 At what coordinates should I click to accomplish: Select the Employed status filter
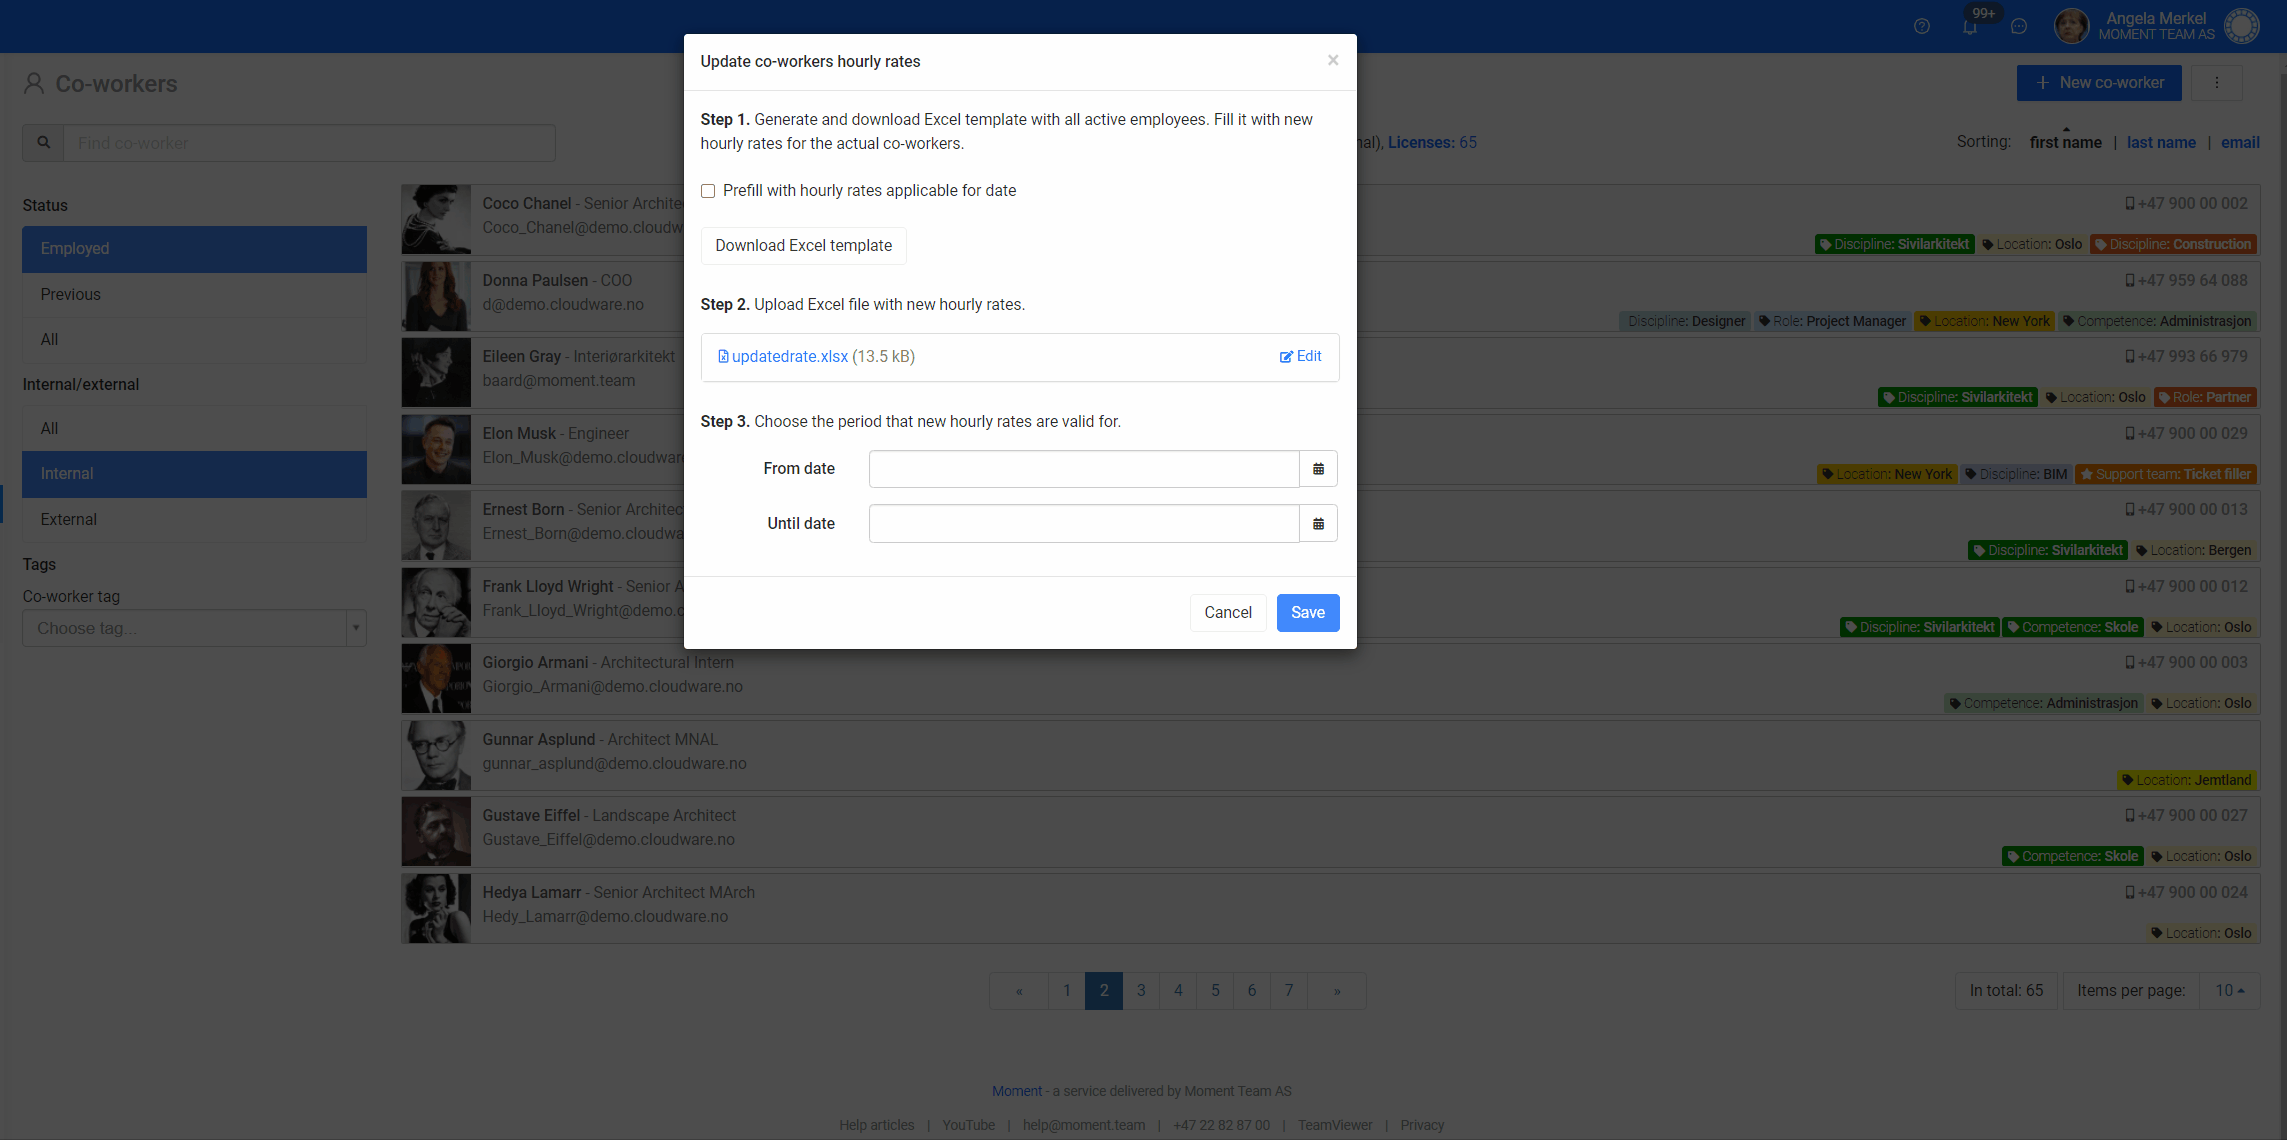pos(194,249)
